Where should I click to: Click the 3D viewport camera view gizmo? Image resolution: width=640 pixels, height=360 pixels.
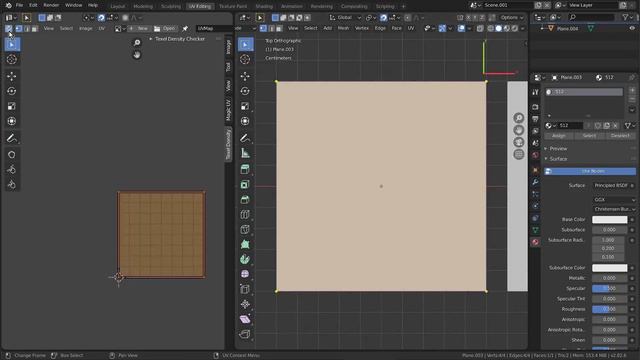coord(519,142)
